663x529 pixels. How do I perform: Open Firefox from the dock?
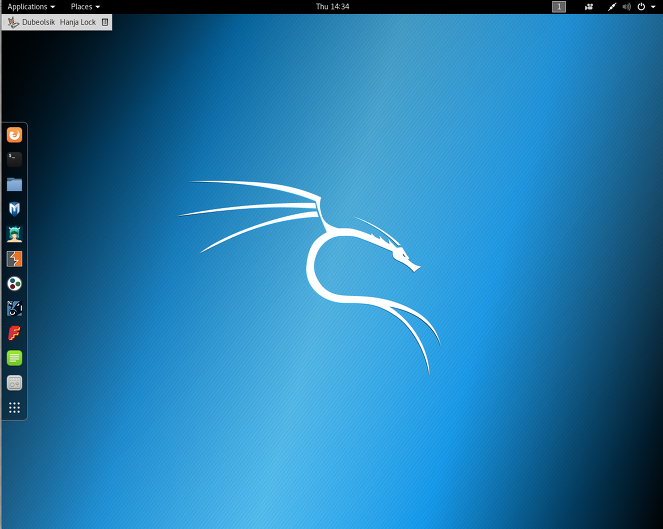coord(14,135)
